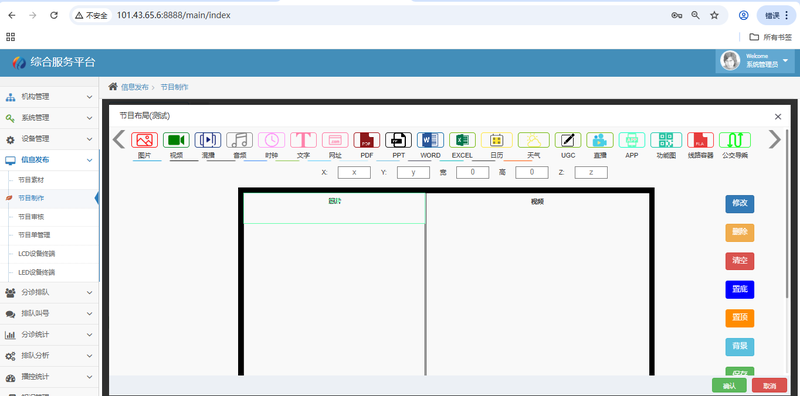Expand the 分诊排队 sidebar section
The height and width of the screenshot is (396, 800).
(49, 292)
